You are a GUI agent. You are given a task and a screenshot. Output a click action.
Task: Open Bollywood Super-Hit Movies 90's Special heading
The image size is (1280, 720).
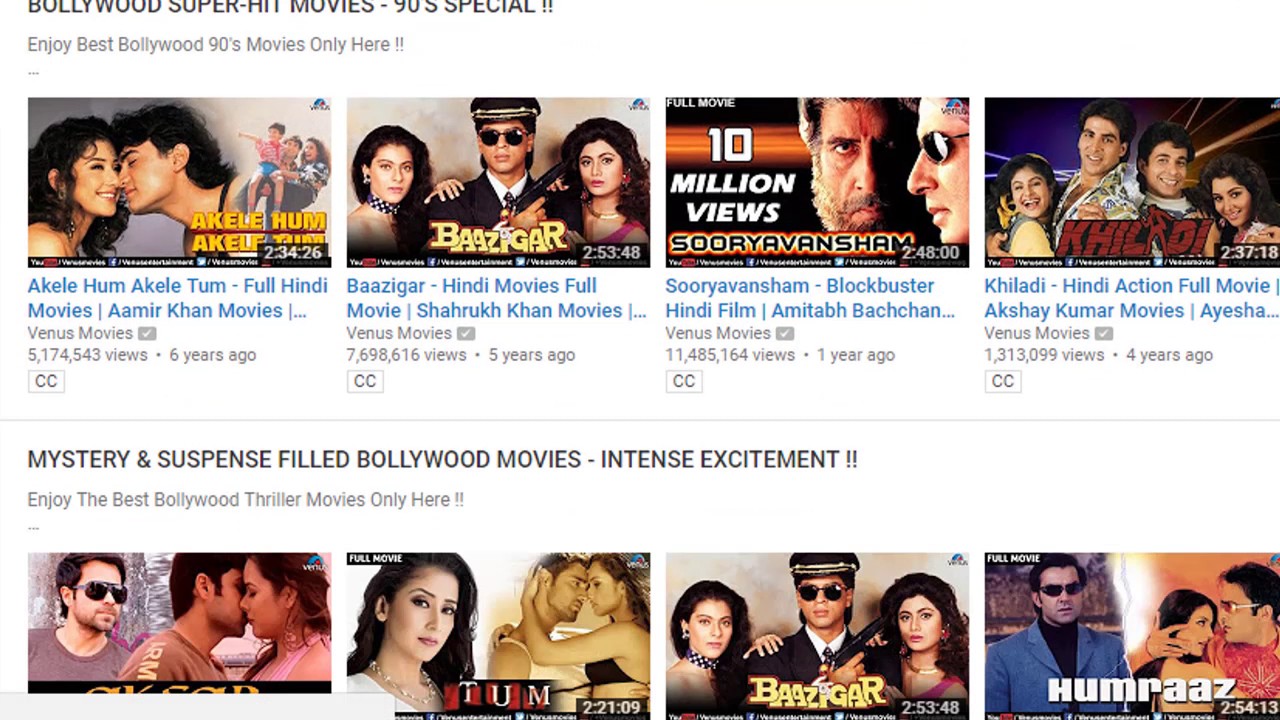290,8
